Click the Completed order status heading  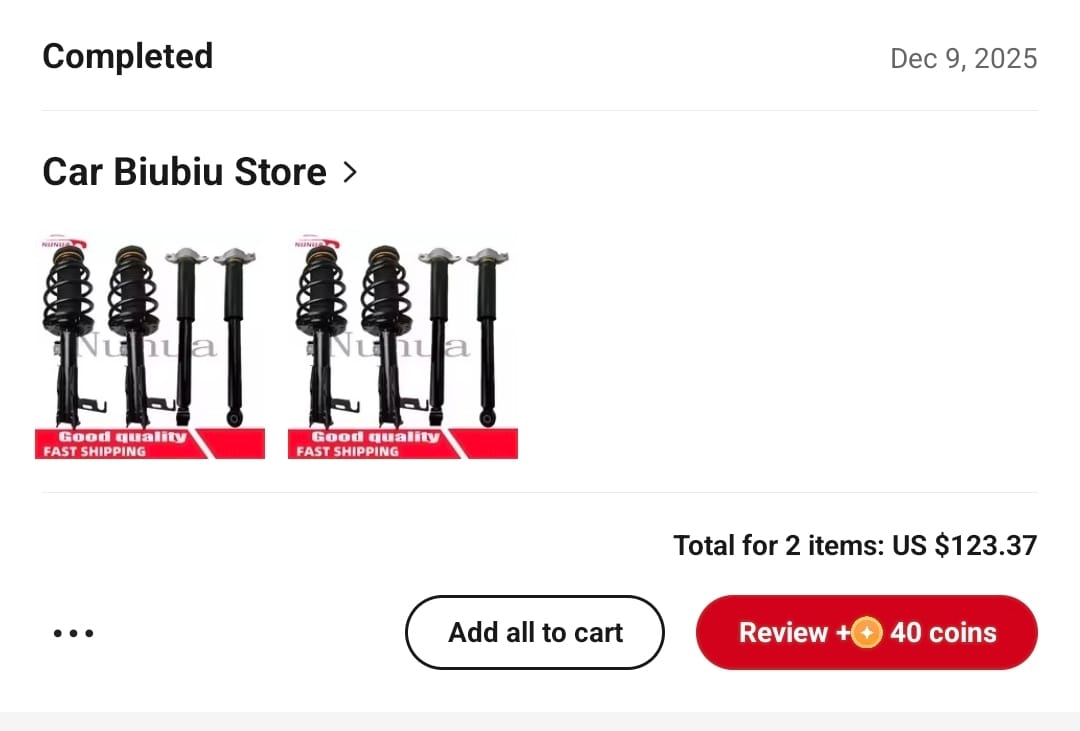(x=127, y=56)
